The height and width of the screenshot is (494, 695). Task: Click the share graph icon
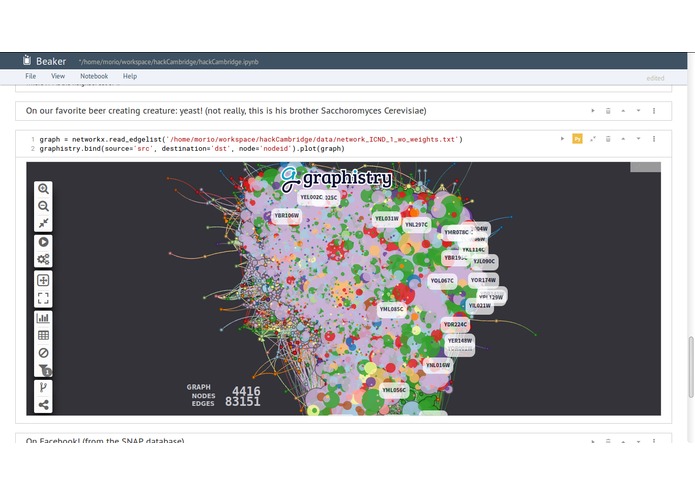[x=43, y=405]
